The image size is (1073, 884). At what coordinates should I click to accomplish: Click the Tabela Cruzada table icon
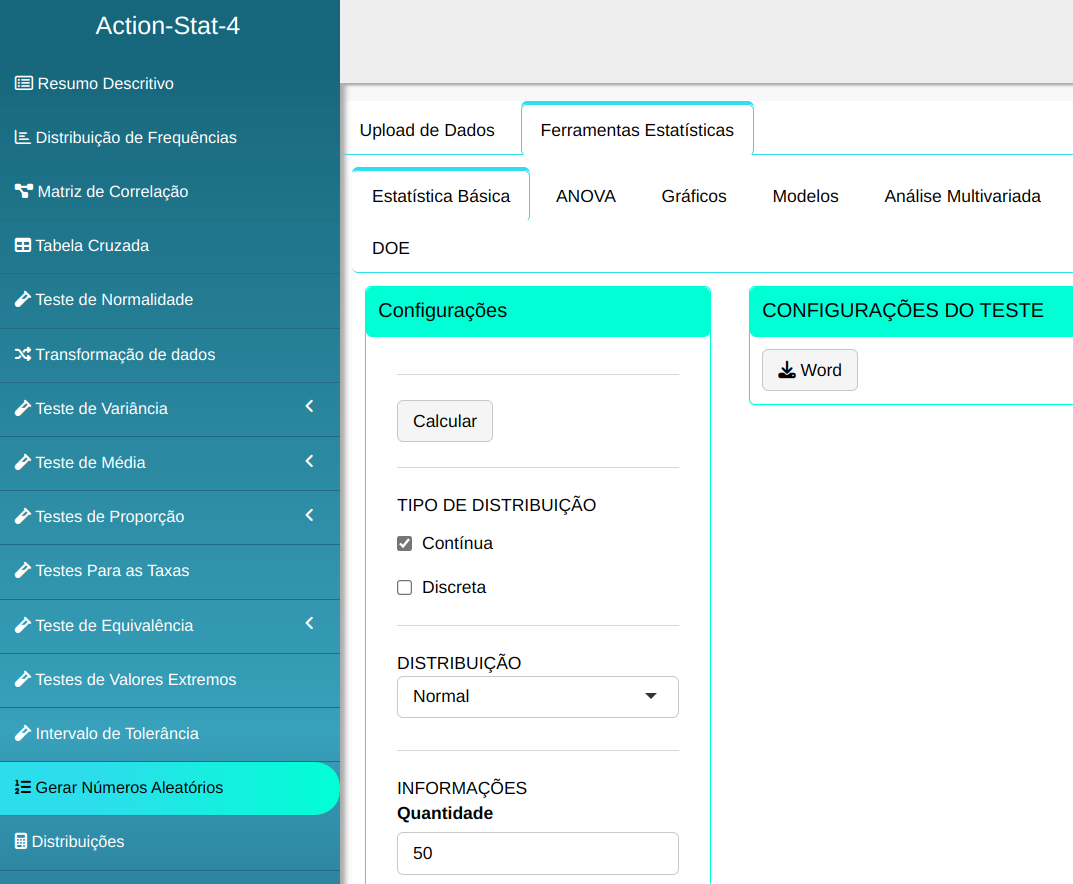point(23,246)
